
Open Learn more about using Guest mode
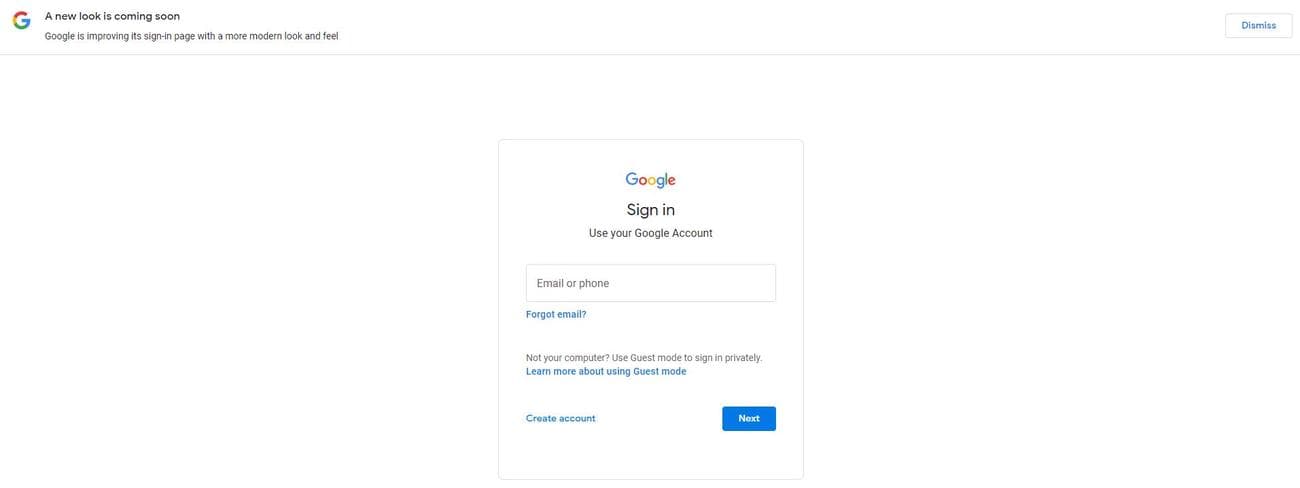point(606,371)
